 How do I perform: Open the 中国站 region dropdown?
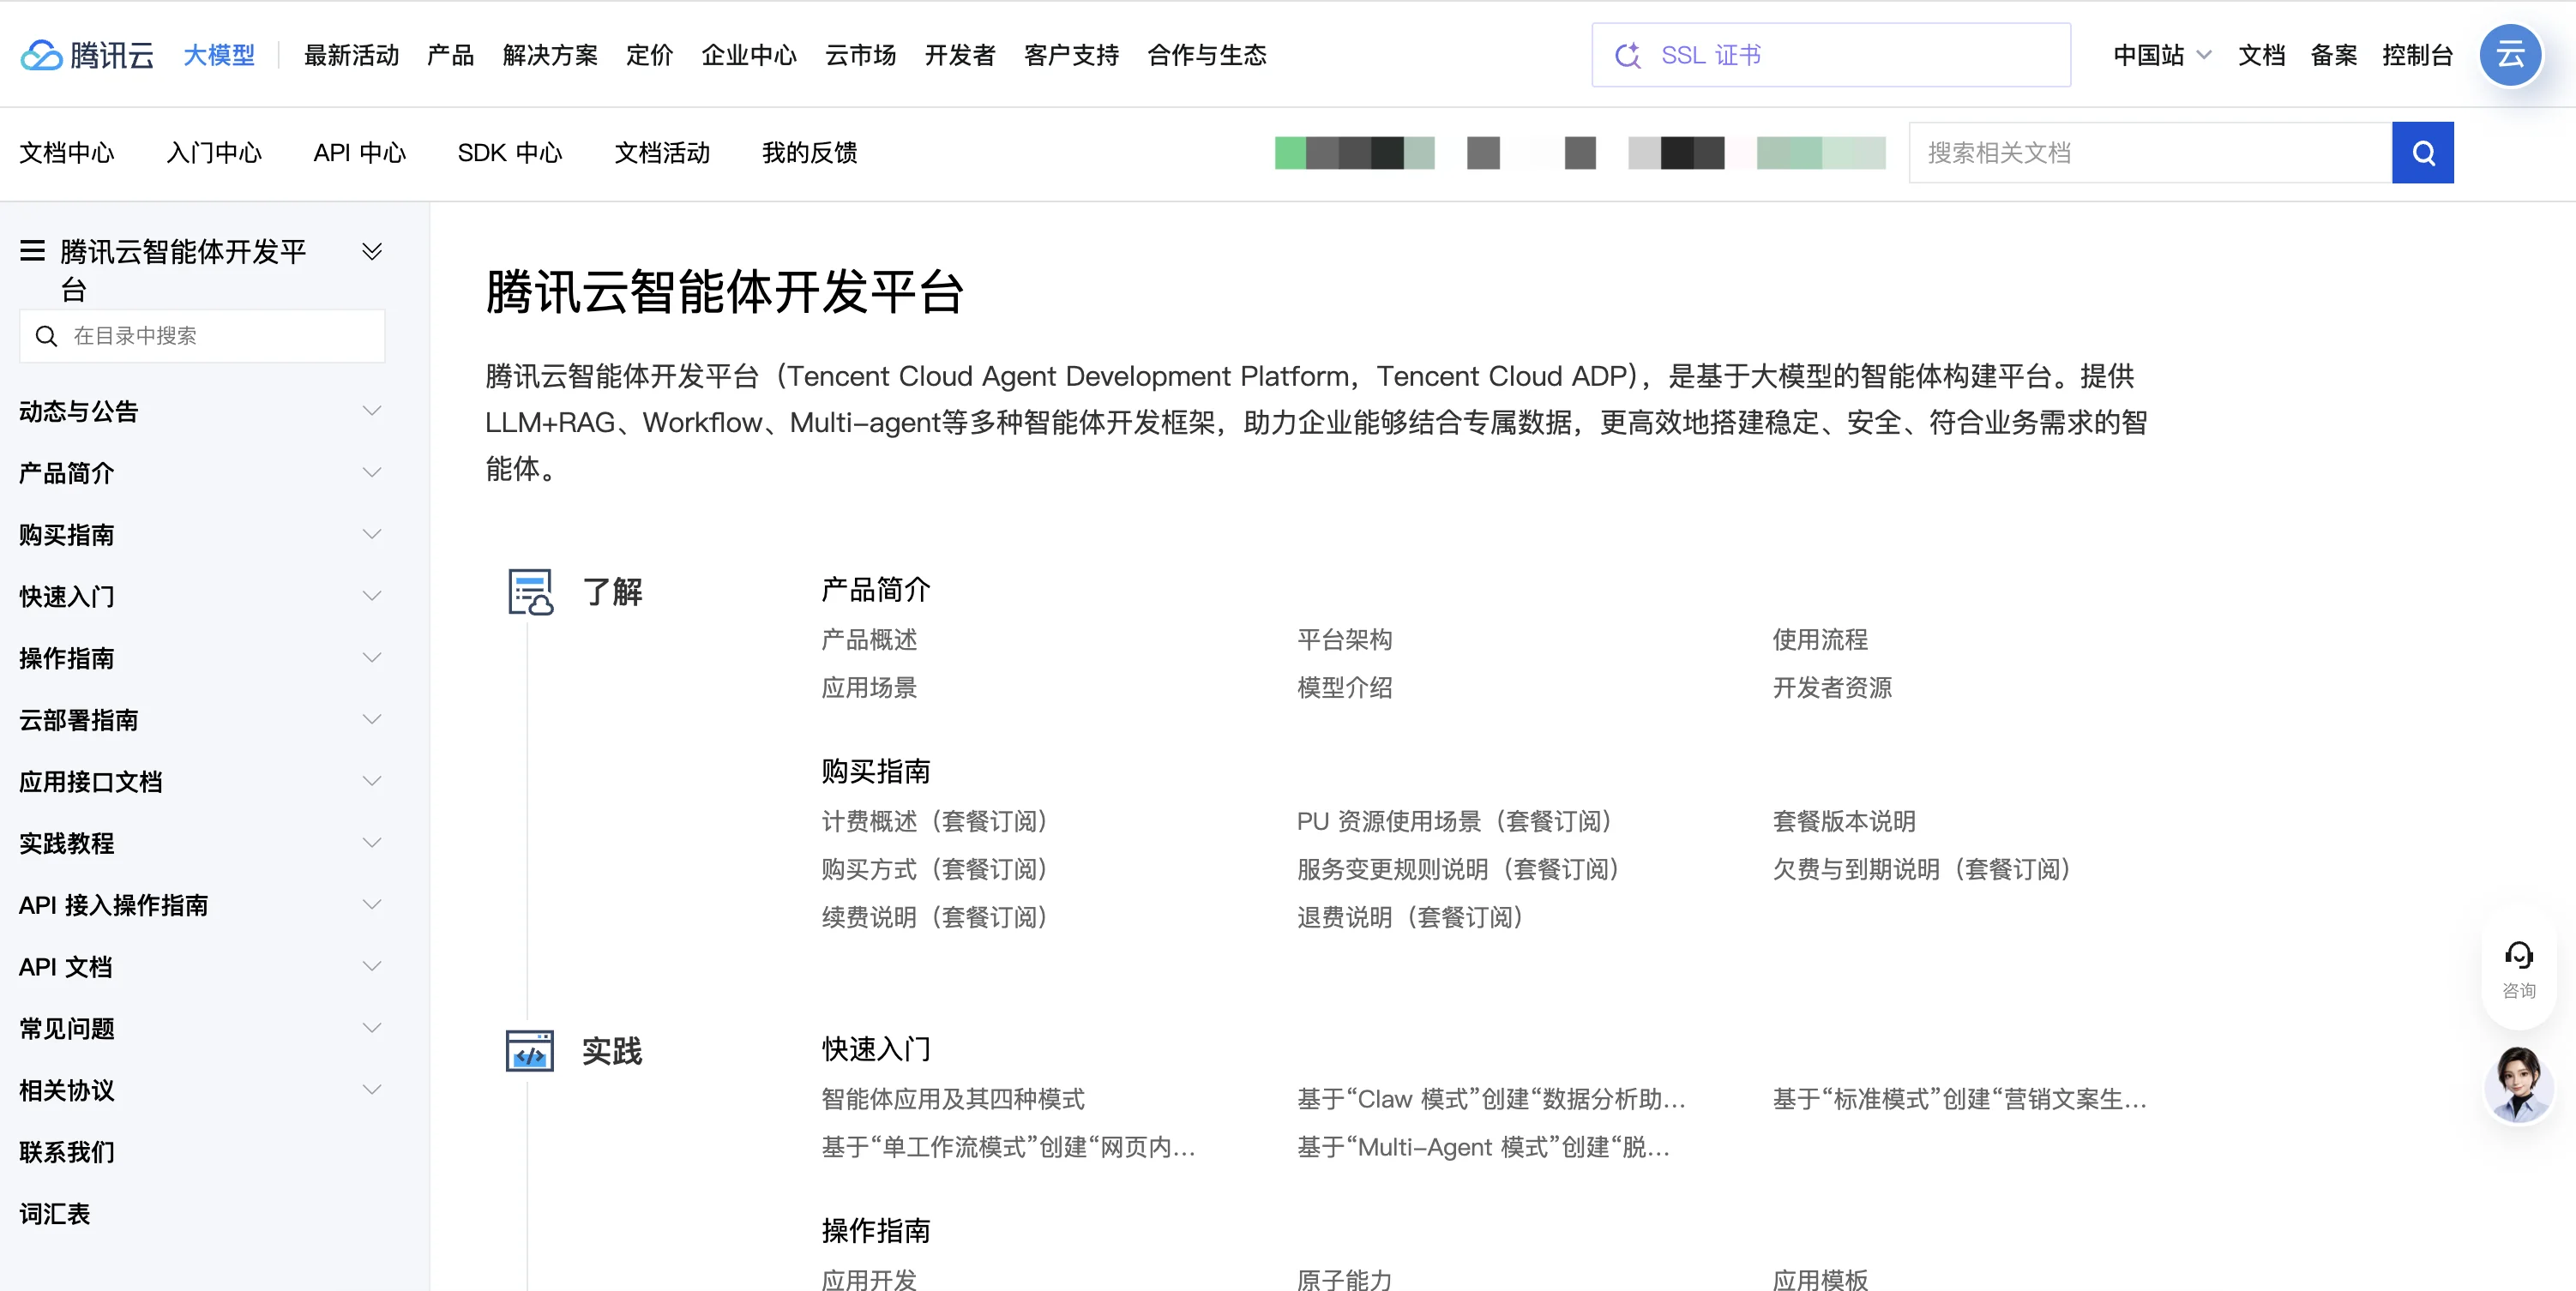coord(2162,55)
